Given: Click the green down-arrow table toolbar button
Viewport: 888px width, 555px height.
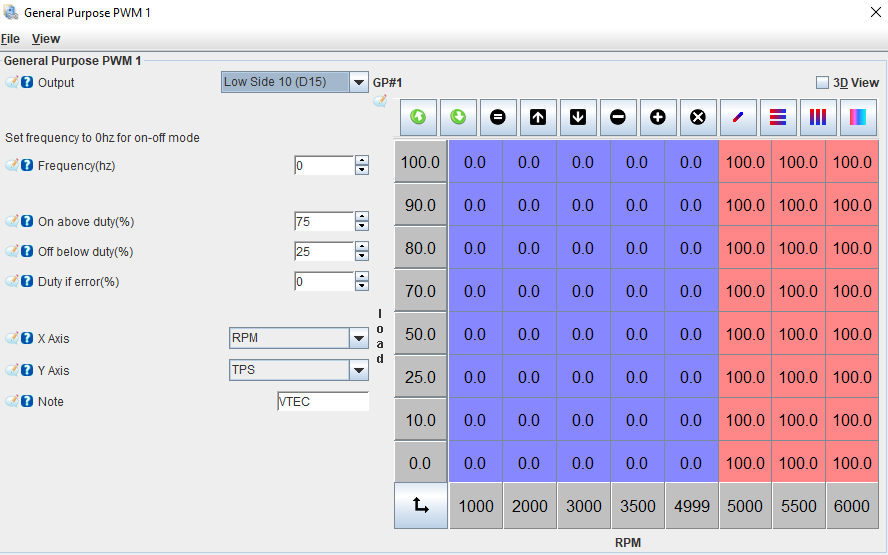Looking at the screenshot, I should [x=458, y=117].
